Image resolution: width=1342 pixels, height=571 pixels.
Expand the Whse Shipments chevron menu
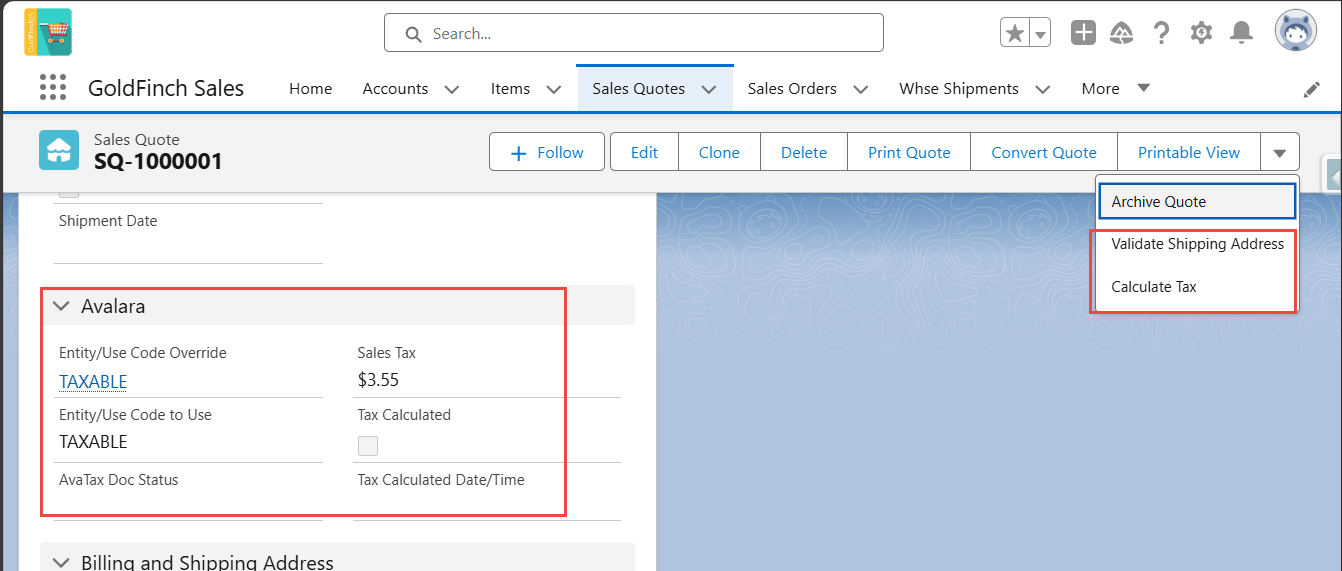(x=1042, y=89)
